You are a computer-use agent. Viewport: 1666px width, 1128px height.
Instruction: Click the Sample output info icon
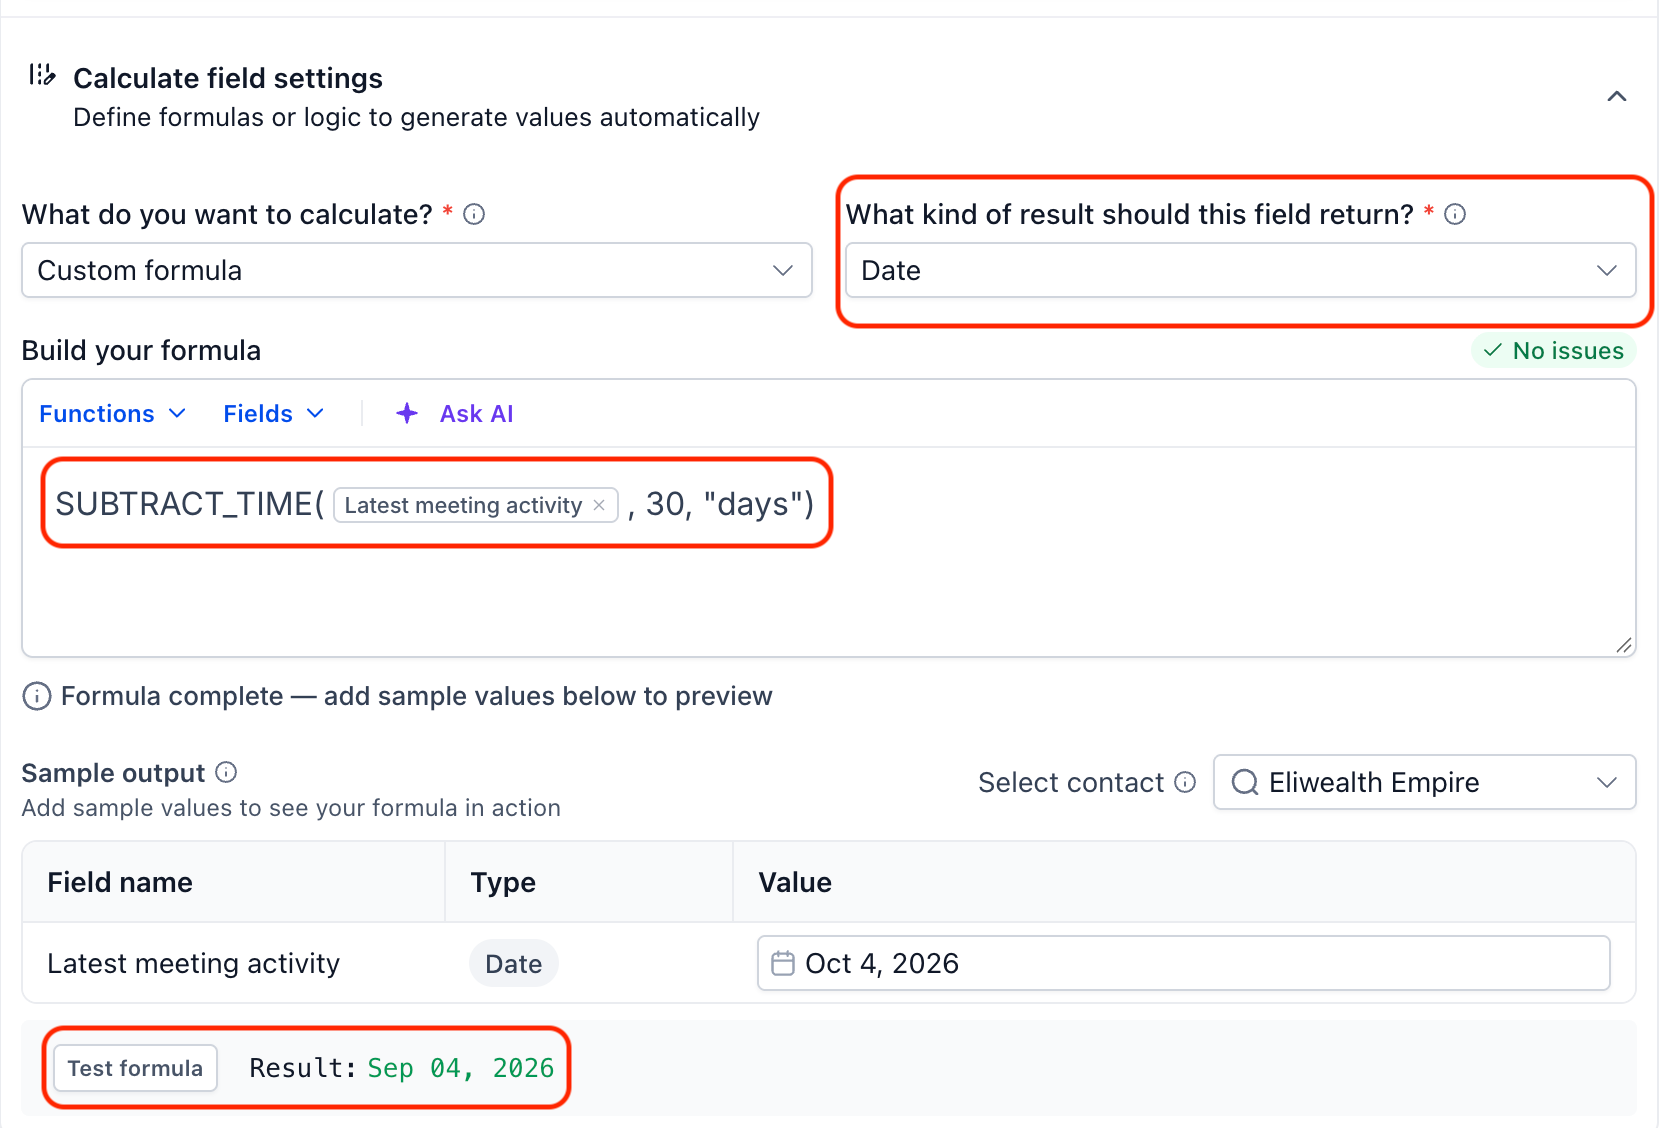point(226,772)
